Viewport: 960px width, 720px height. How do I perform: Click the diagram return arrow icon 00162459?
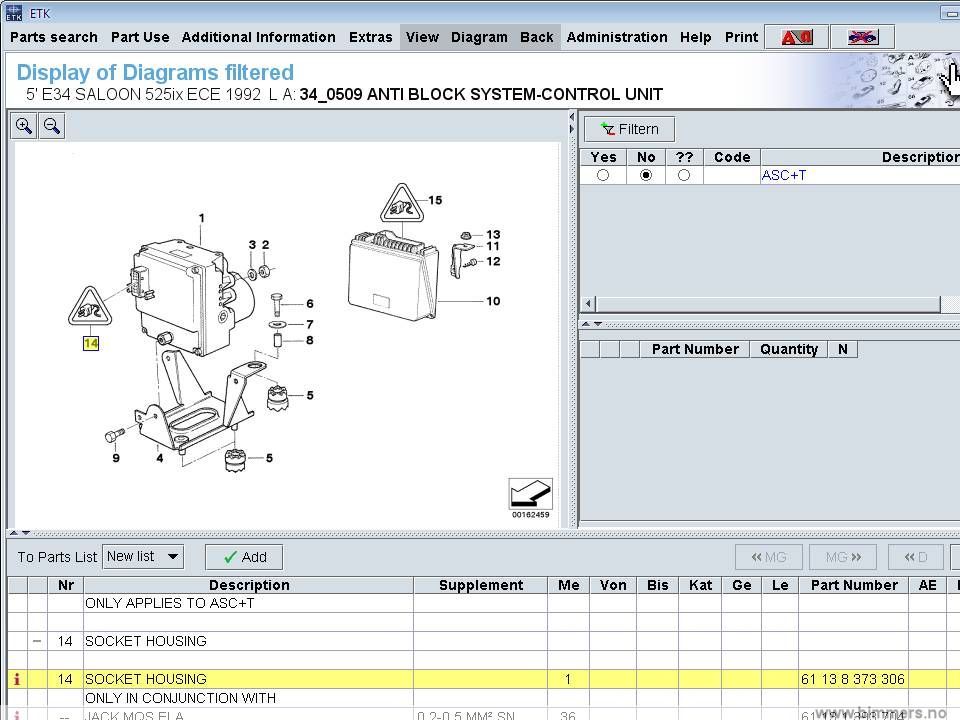(x=530, y=494)
